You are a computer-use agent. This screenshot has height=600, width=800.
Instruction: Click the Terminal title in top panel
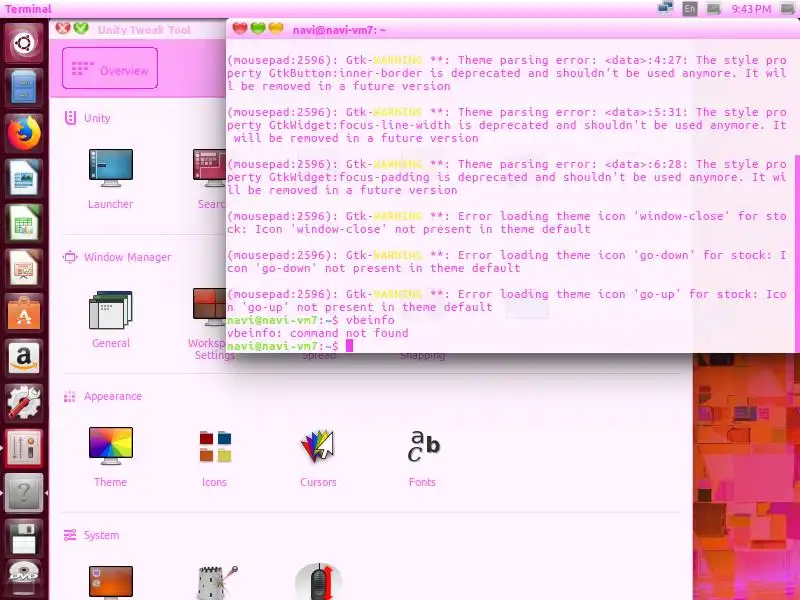coord(28,9)
